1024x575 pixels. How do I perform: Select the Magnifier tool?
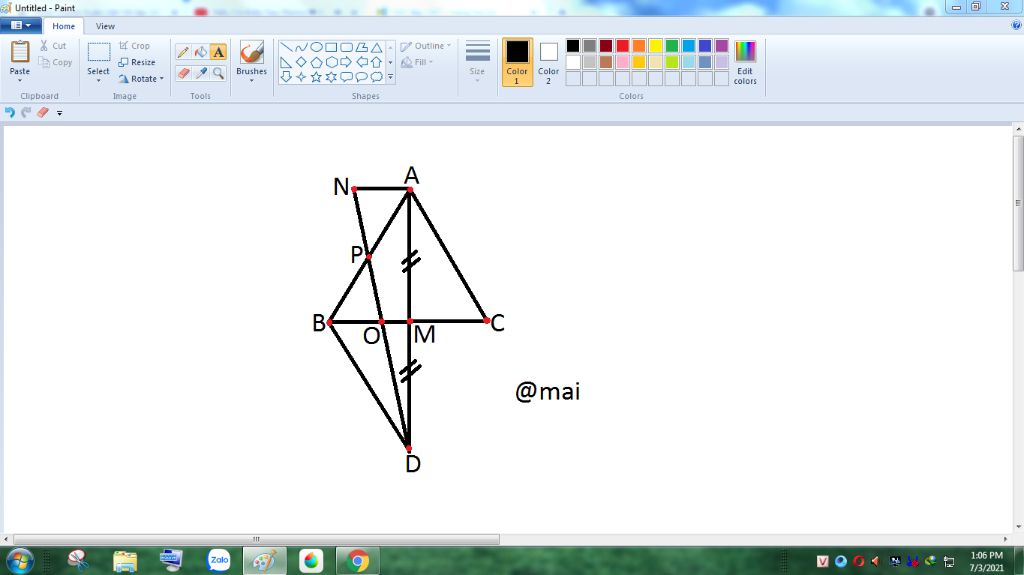pyautogui.click(x=218, y=73)
